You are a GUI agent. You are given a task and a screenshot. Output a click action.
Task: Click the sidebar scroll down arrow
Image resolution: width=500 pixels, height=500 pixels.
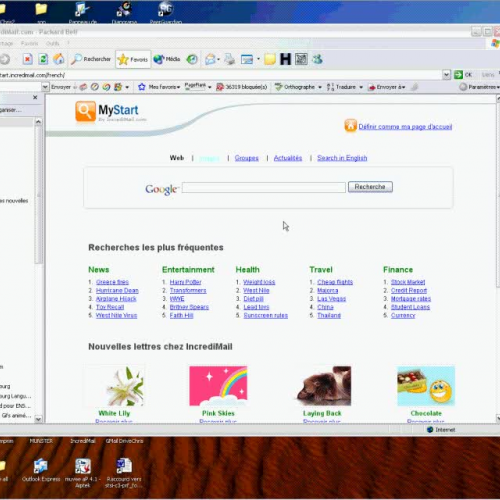(38, 419)
